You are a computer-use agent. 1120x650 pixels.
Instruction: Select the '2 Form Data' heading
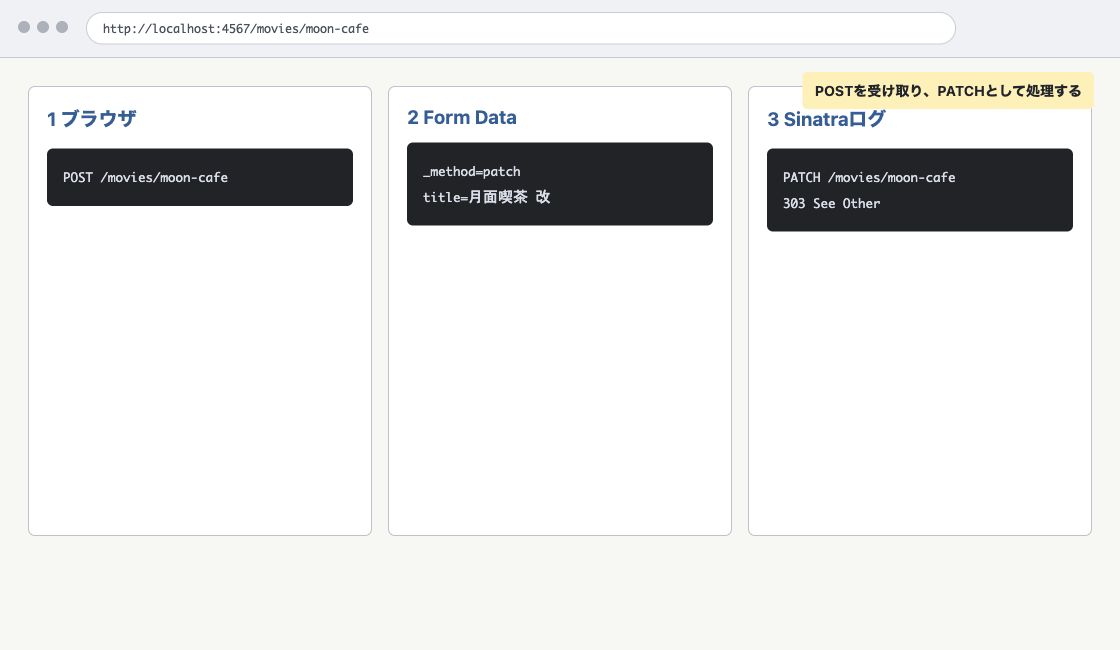461,118
